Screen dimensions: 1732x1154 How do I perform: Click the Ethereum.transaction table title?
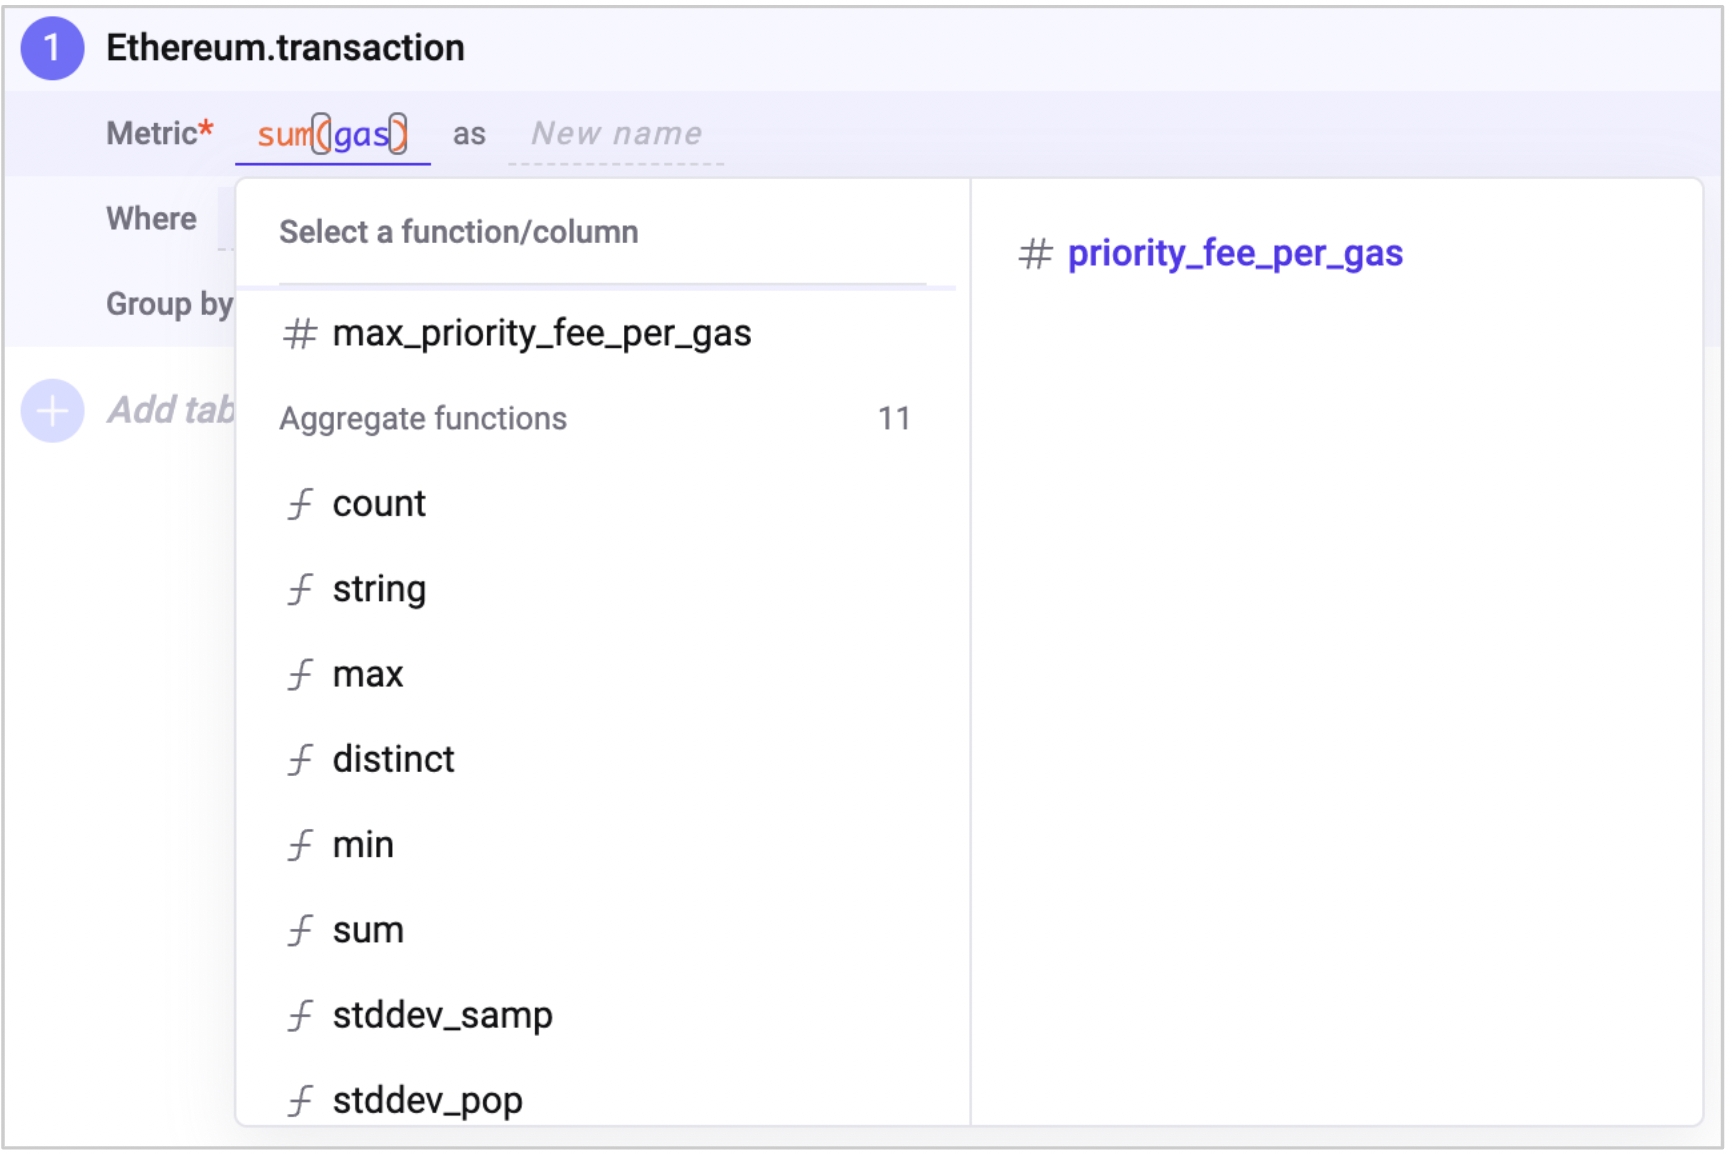click(x=285, y=48)
